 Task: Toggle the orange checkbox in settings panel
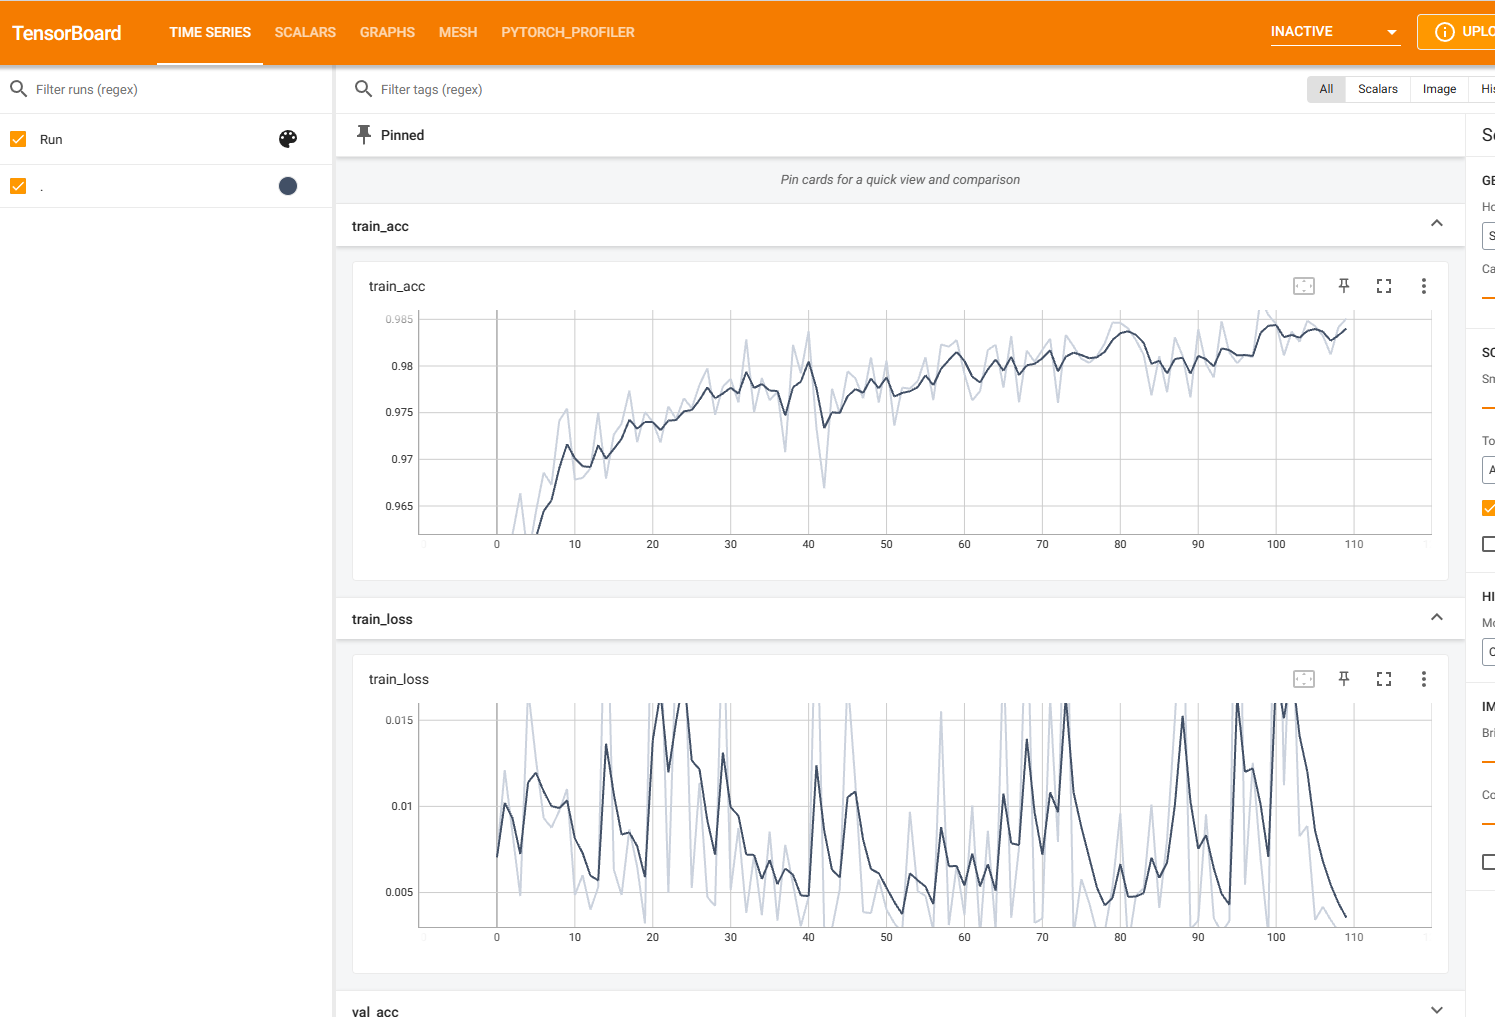[x=1488, y=508]
